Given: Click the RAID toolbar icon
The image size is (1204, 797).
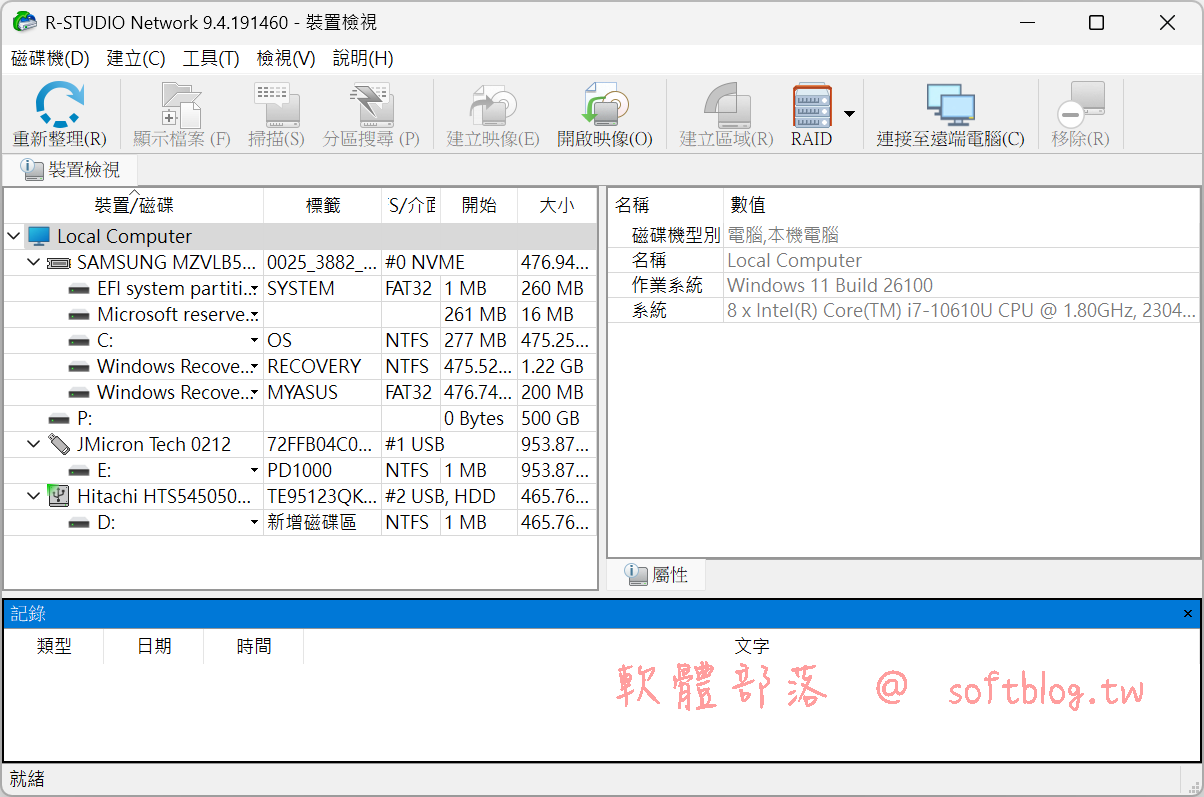Looking at the screenshot, I should tap(811, 105).
